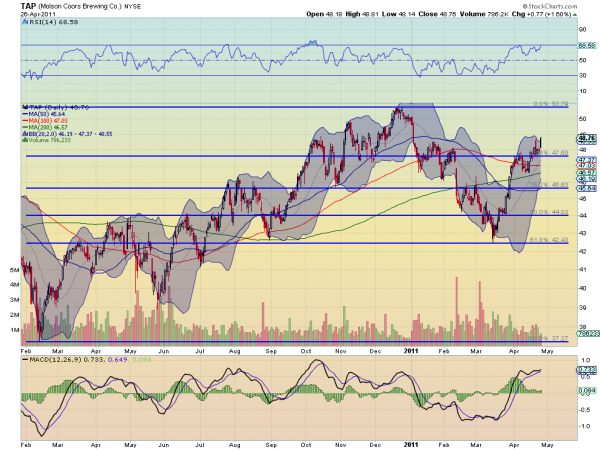Image resolution: width=600 pixels, height=450 pixels.
Task: Click the green 0.084 histogram tag on right
Action: click(x=586, y=390)
